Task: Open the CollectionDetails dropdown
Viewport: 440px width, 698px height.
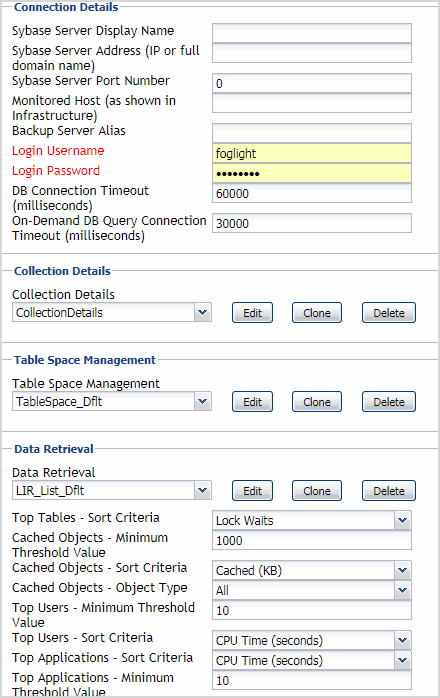Action: 112,312
